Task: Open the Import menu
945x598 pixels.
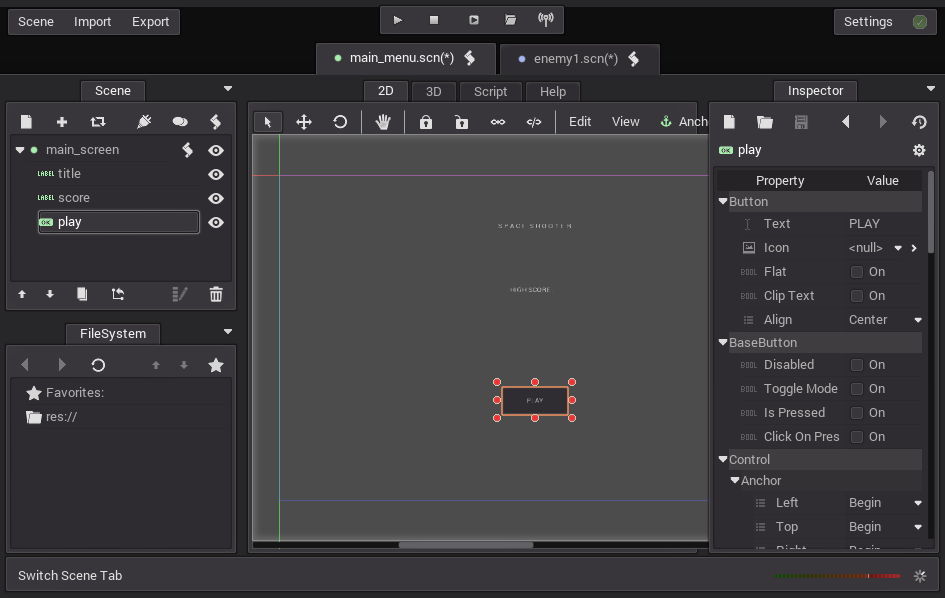Action: pyautogui.click(x=92, y=22)
